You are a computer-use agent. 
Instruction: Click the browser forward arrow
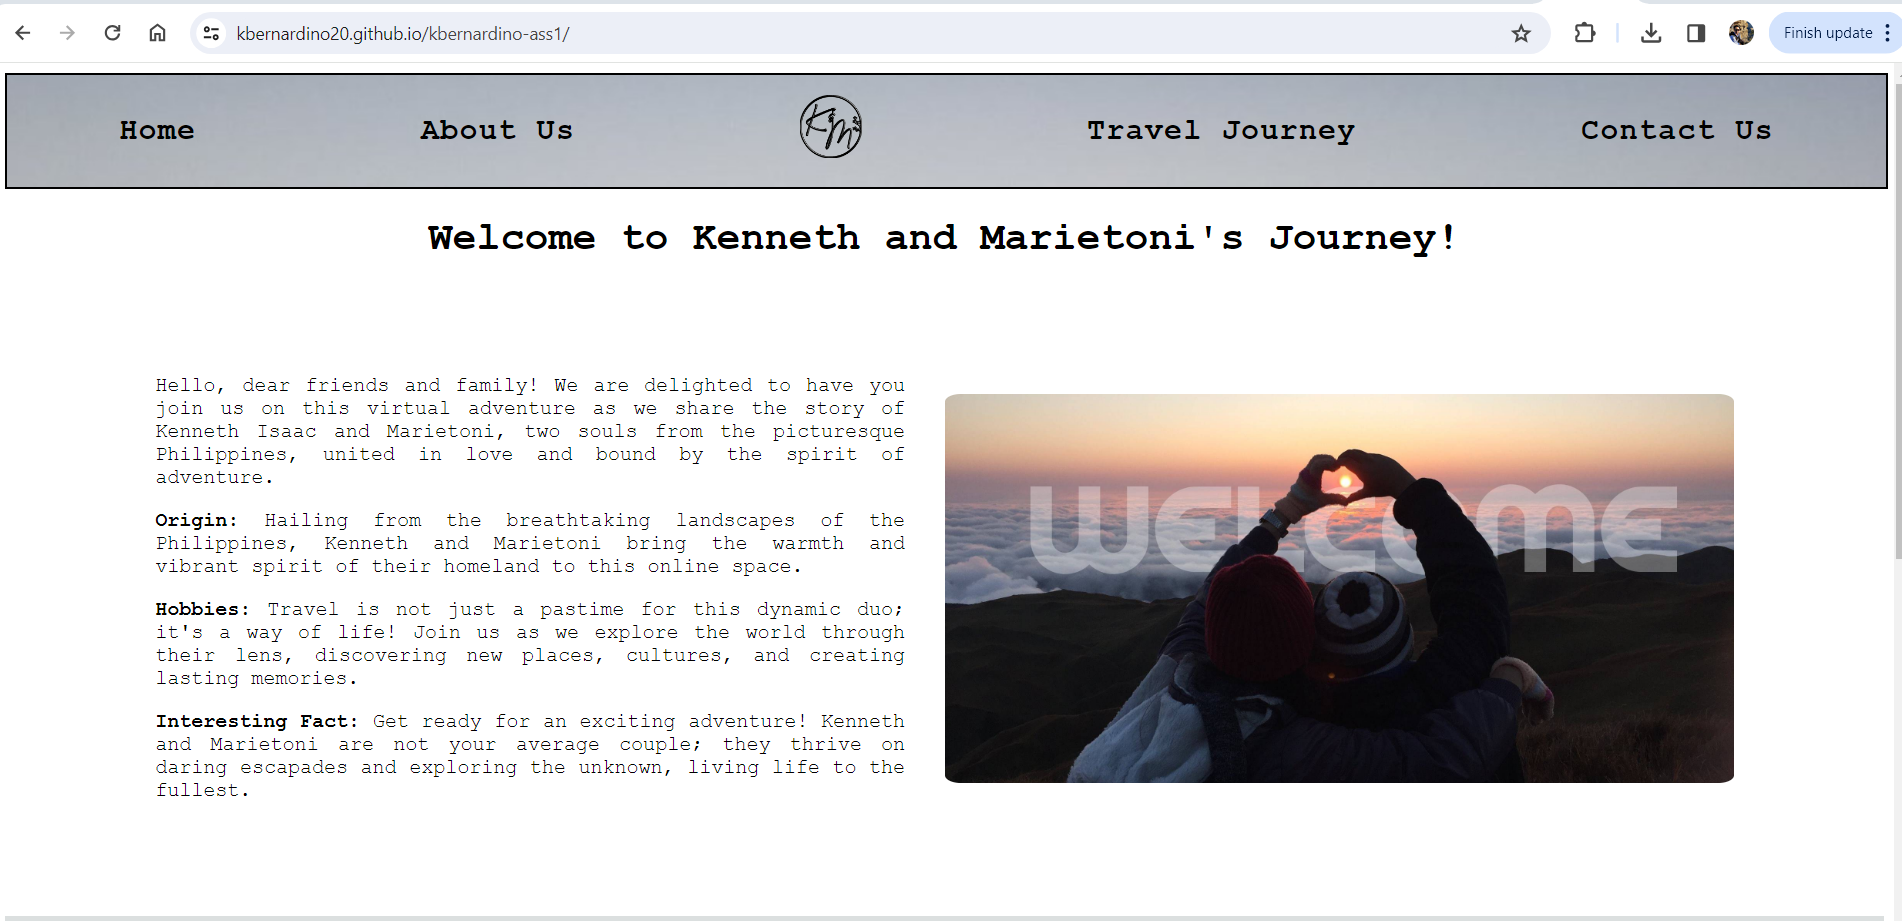coord(67,33)
